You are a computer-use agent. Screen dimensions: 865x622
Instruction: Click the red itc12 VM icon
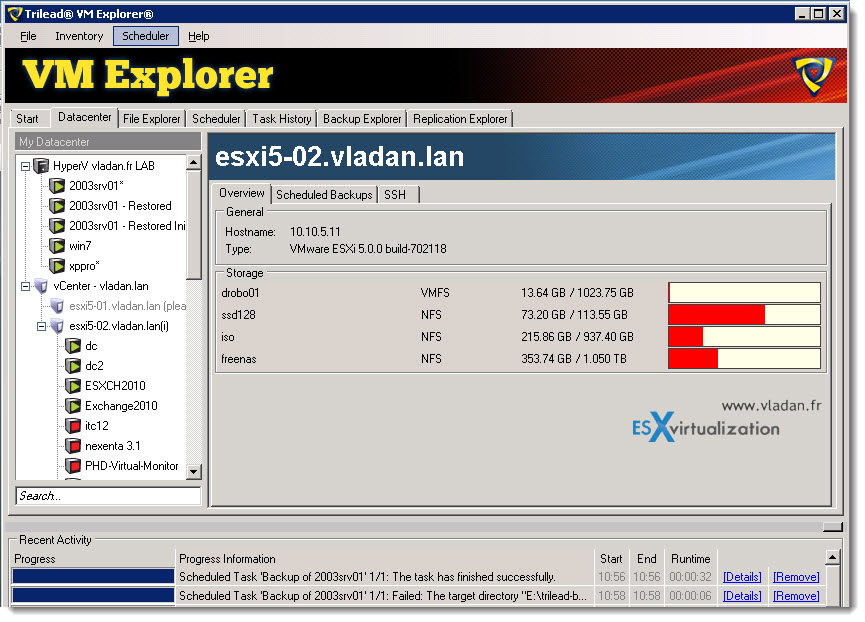(x=73, y=426)
